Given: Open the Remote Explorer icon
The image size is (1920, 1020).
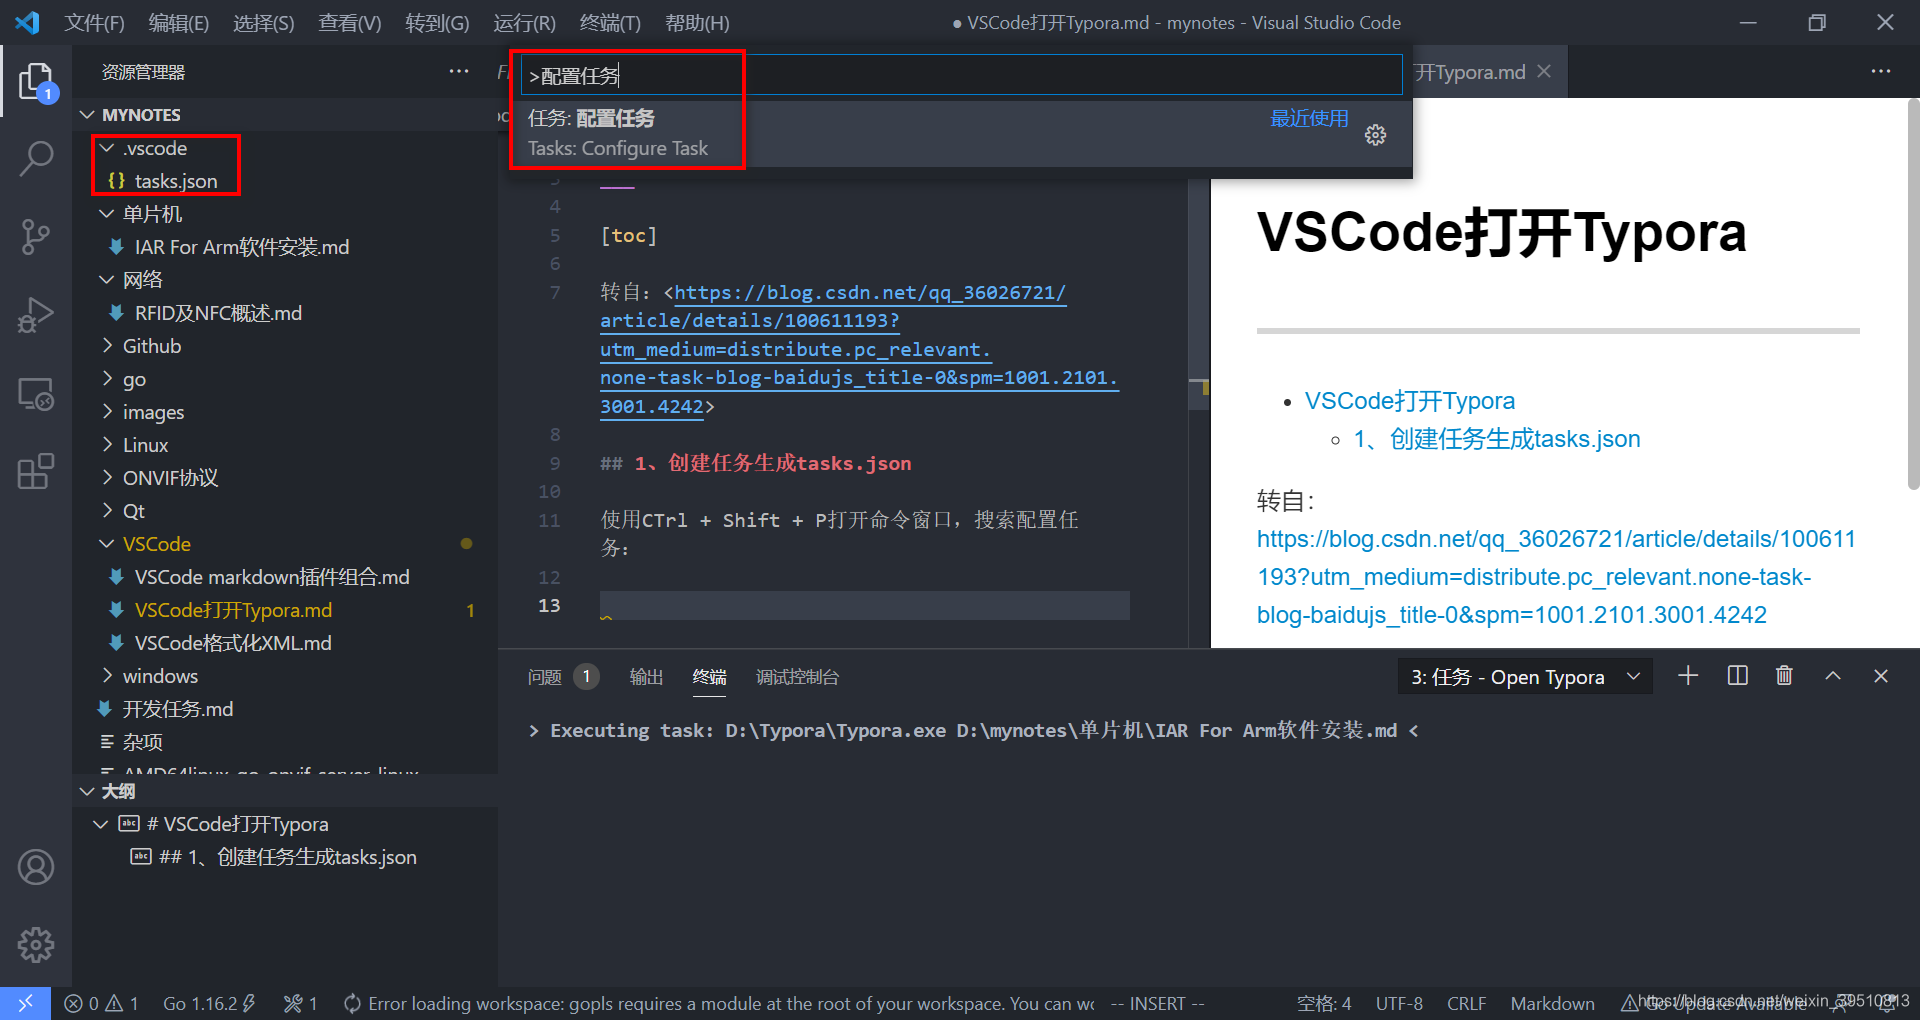Looking at the screenshot, I should point(36,394).
